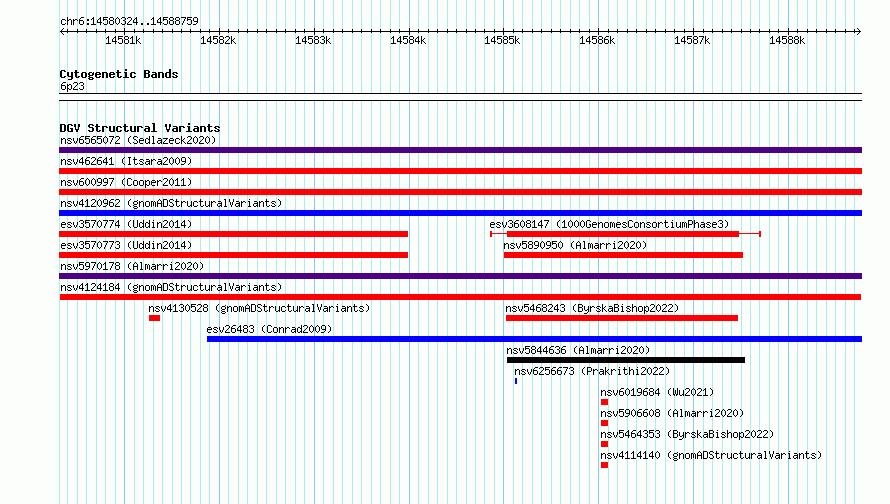Screen dimensions: 890x504
Task: Click the small red nsv6019684 variant block
Action: click(604, 402)
